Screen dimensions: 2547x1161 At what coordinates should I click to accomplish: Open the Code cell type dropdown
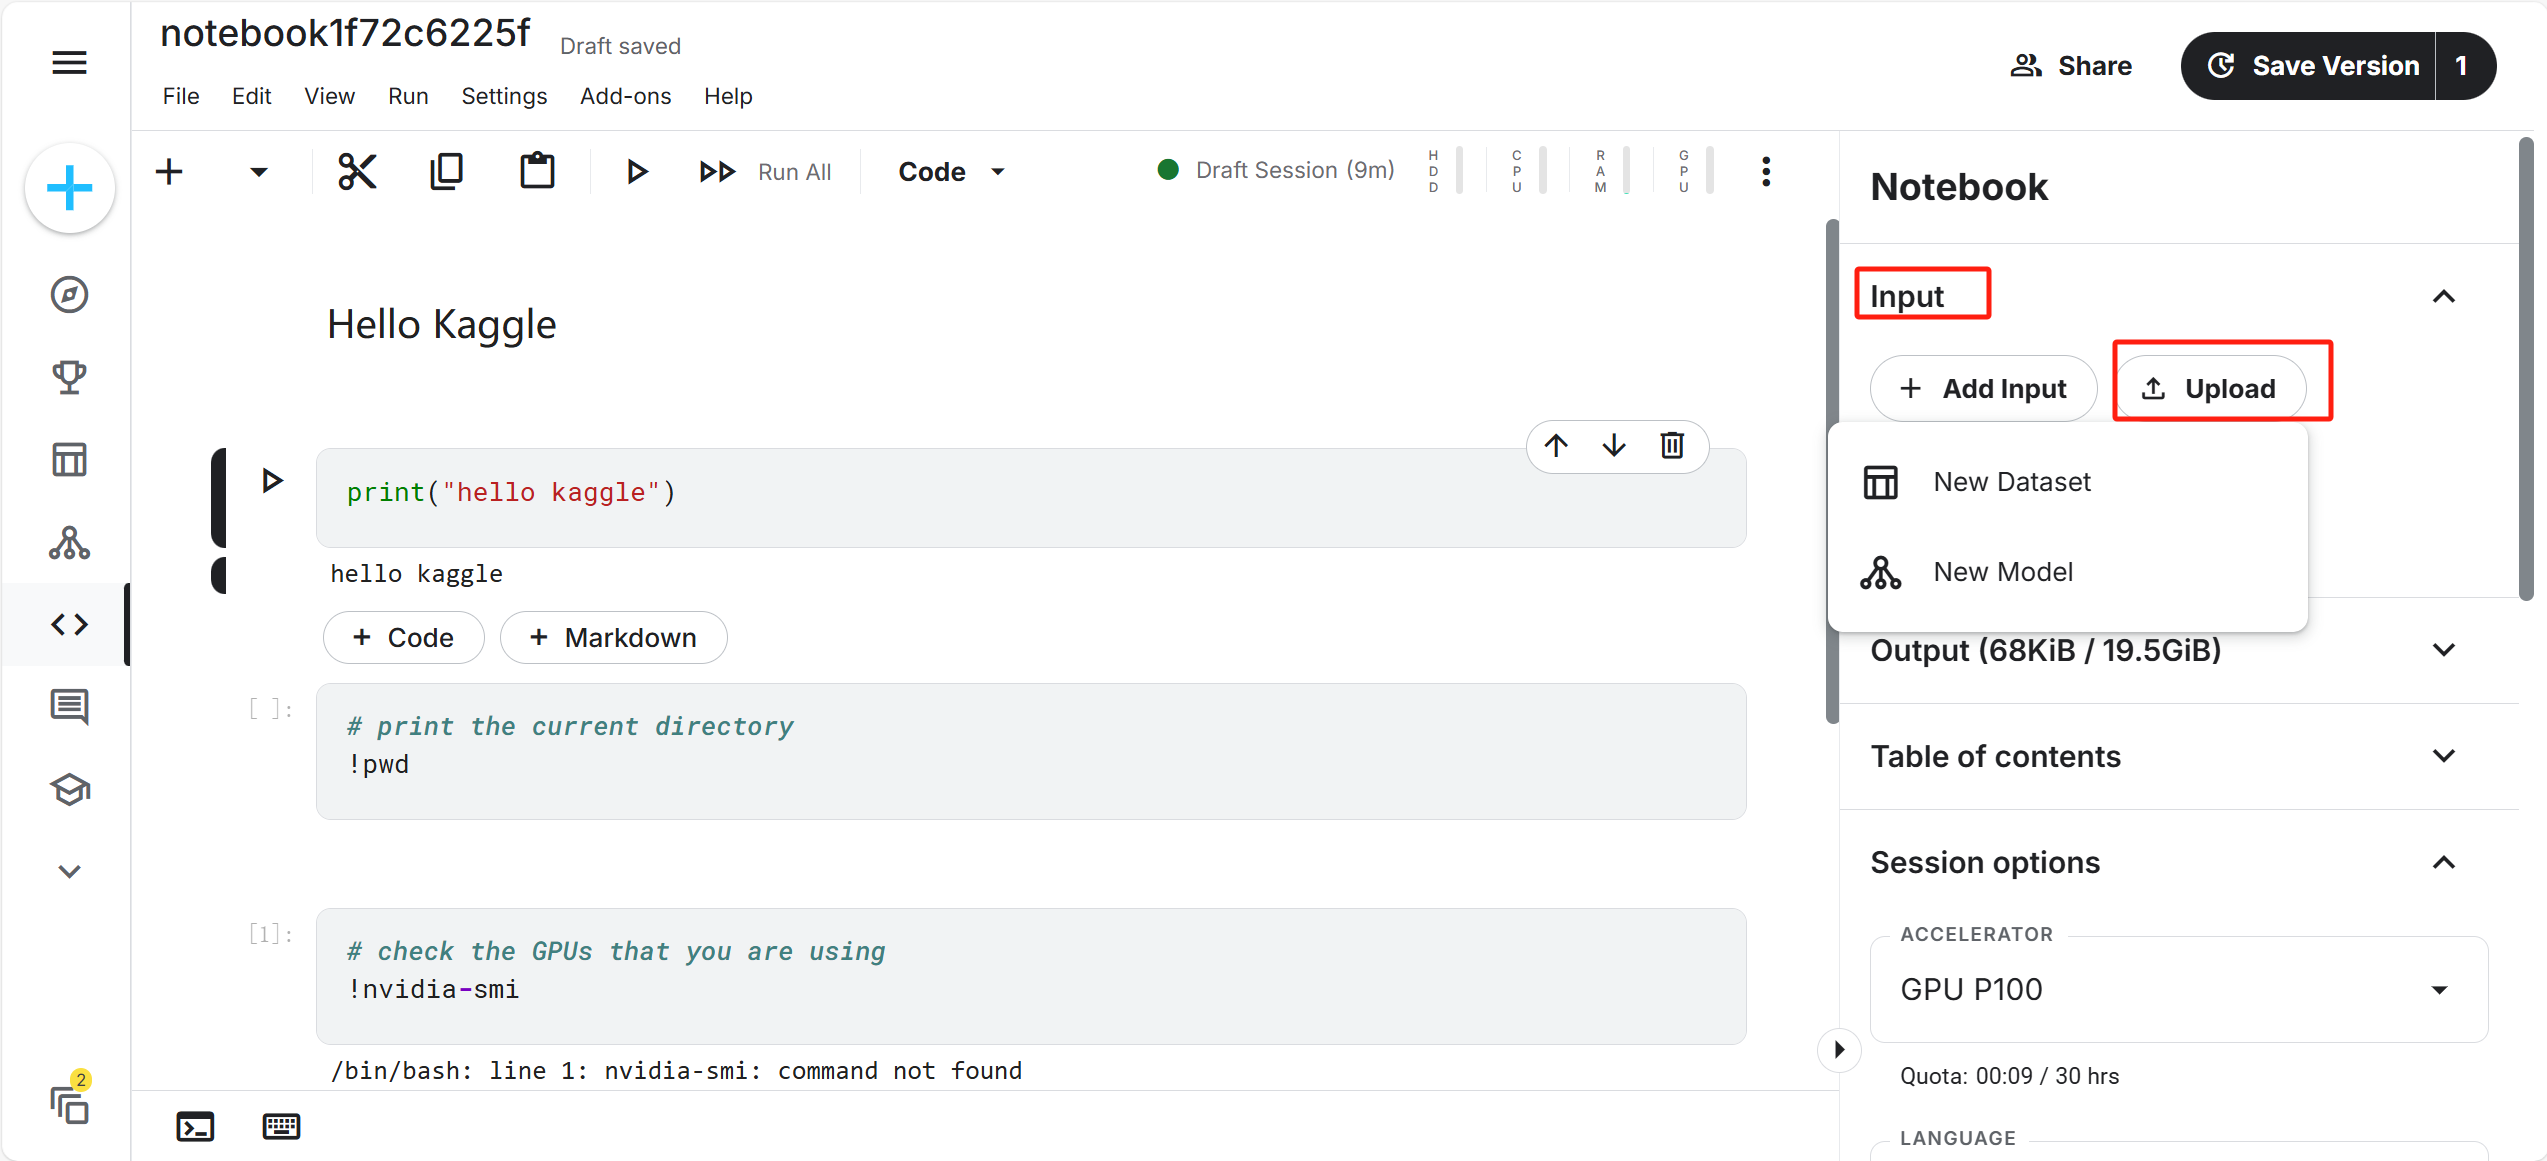coord(951,172)
